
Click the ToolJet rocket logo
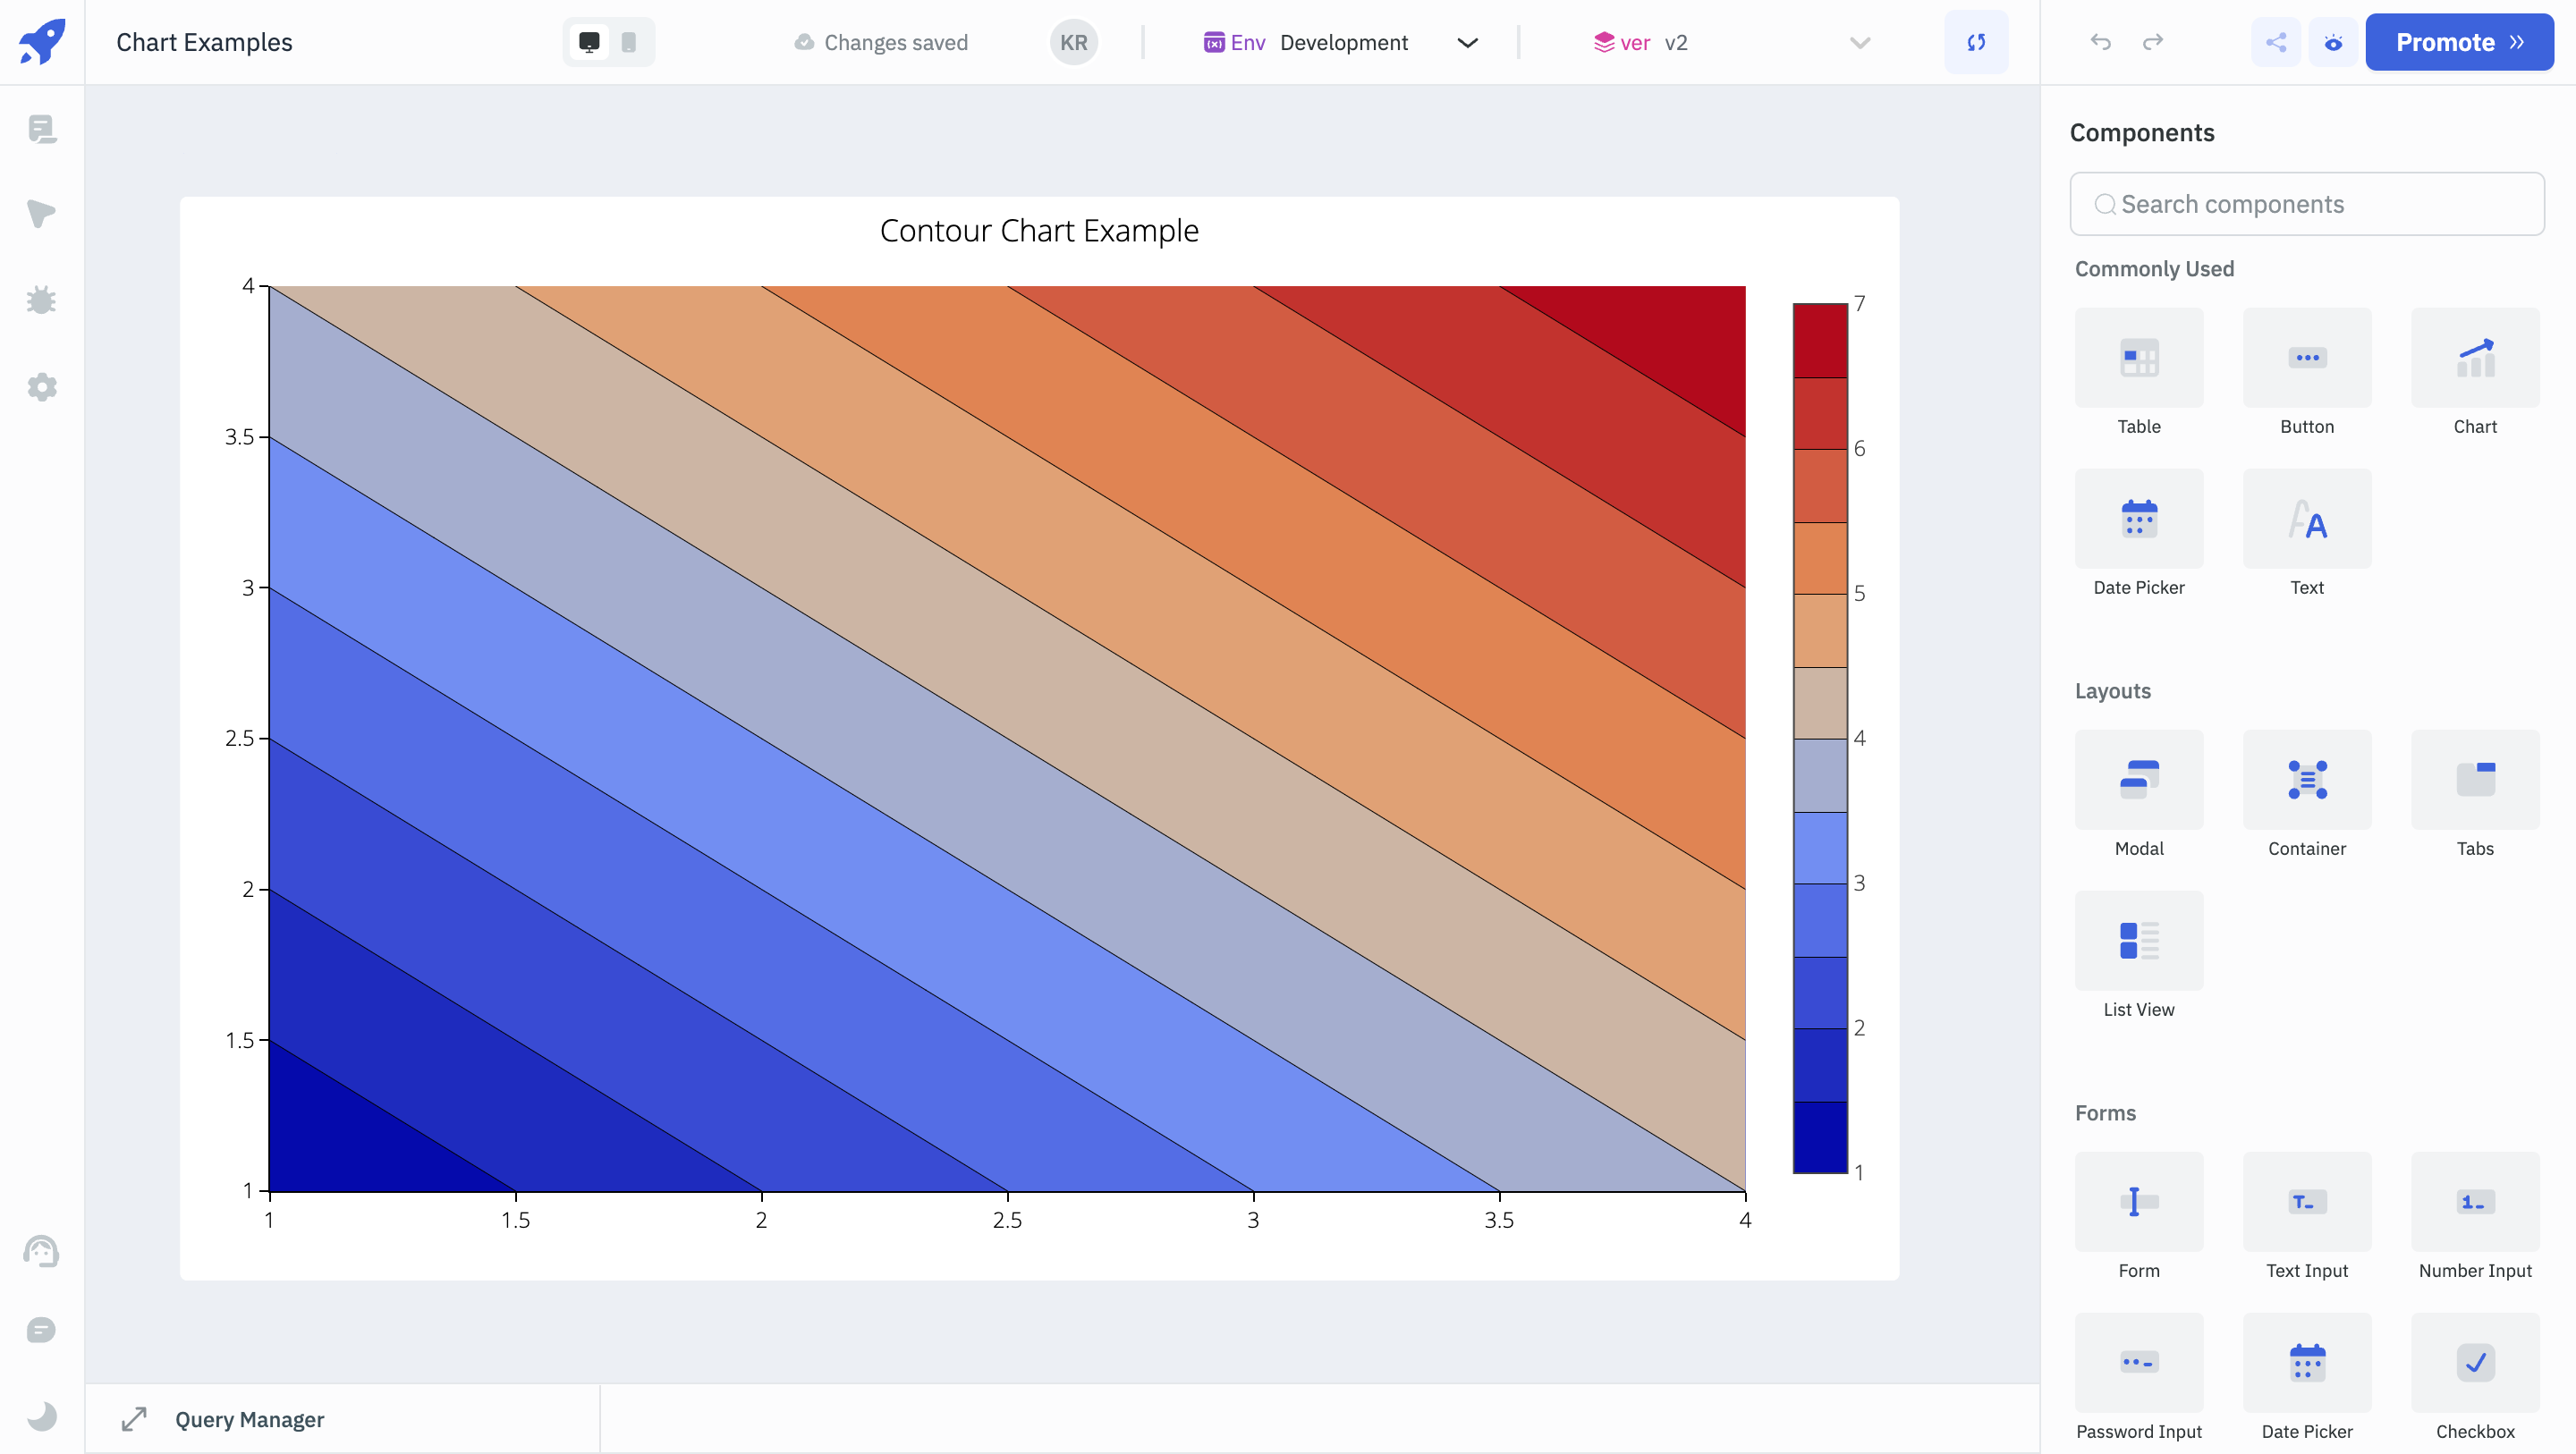click(42, 42)
